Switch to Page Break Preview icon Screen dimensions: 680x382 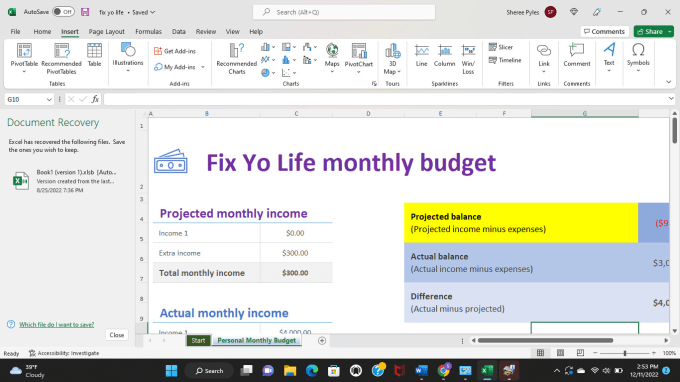[580, 353]
